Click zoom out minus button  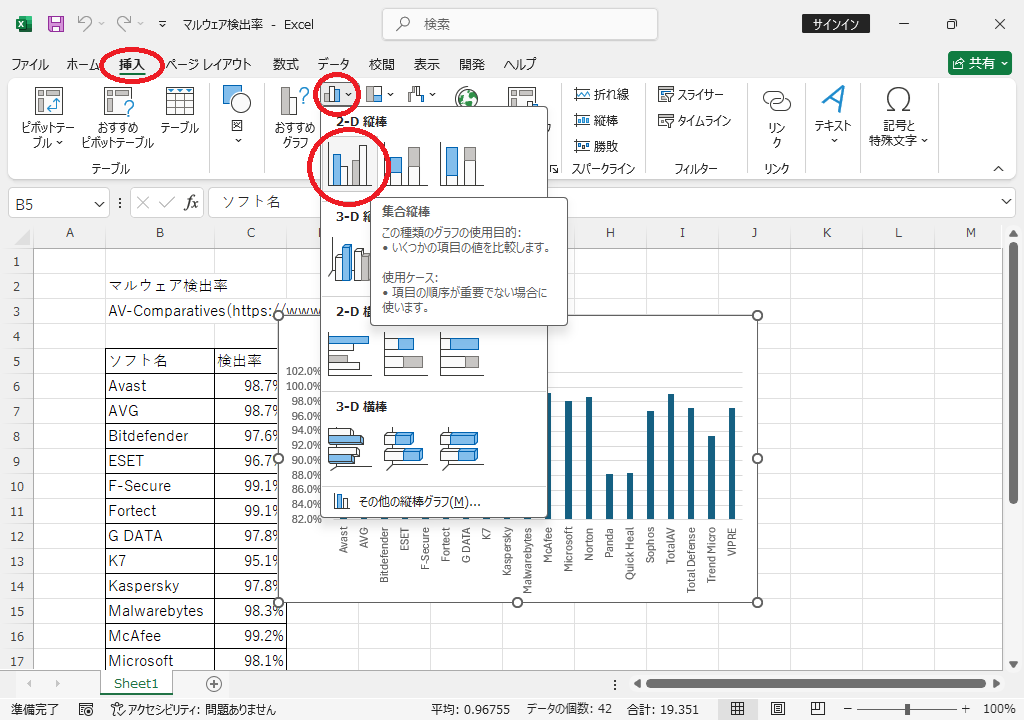(848, 709)
